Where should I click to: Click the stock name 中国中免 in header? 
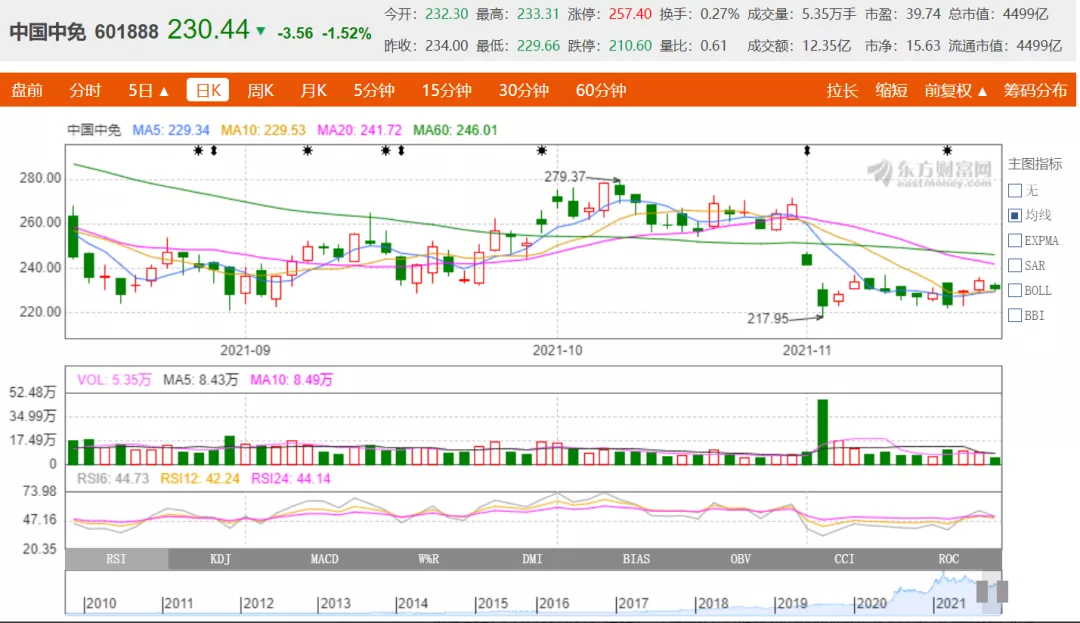coord(48,32)
